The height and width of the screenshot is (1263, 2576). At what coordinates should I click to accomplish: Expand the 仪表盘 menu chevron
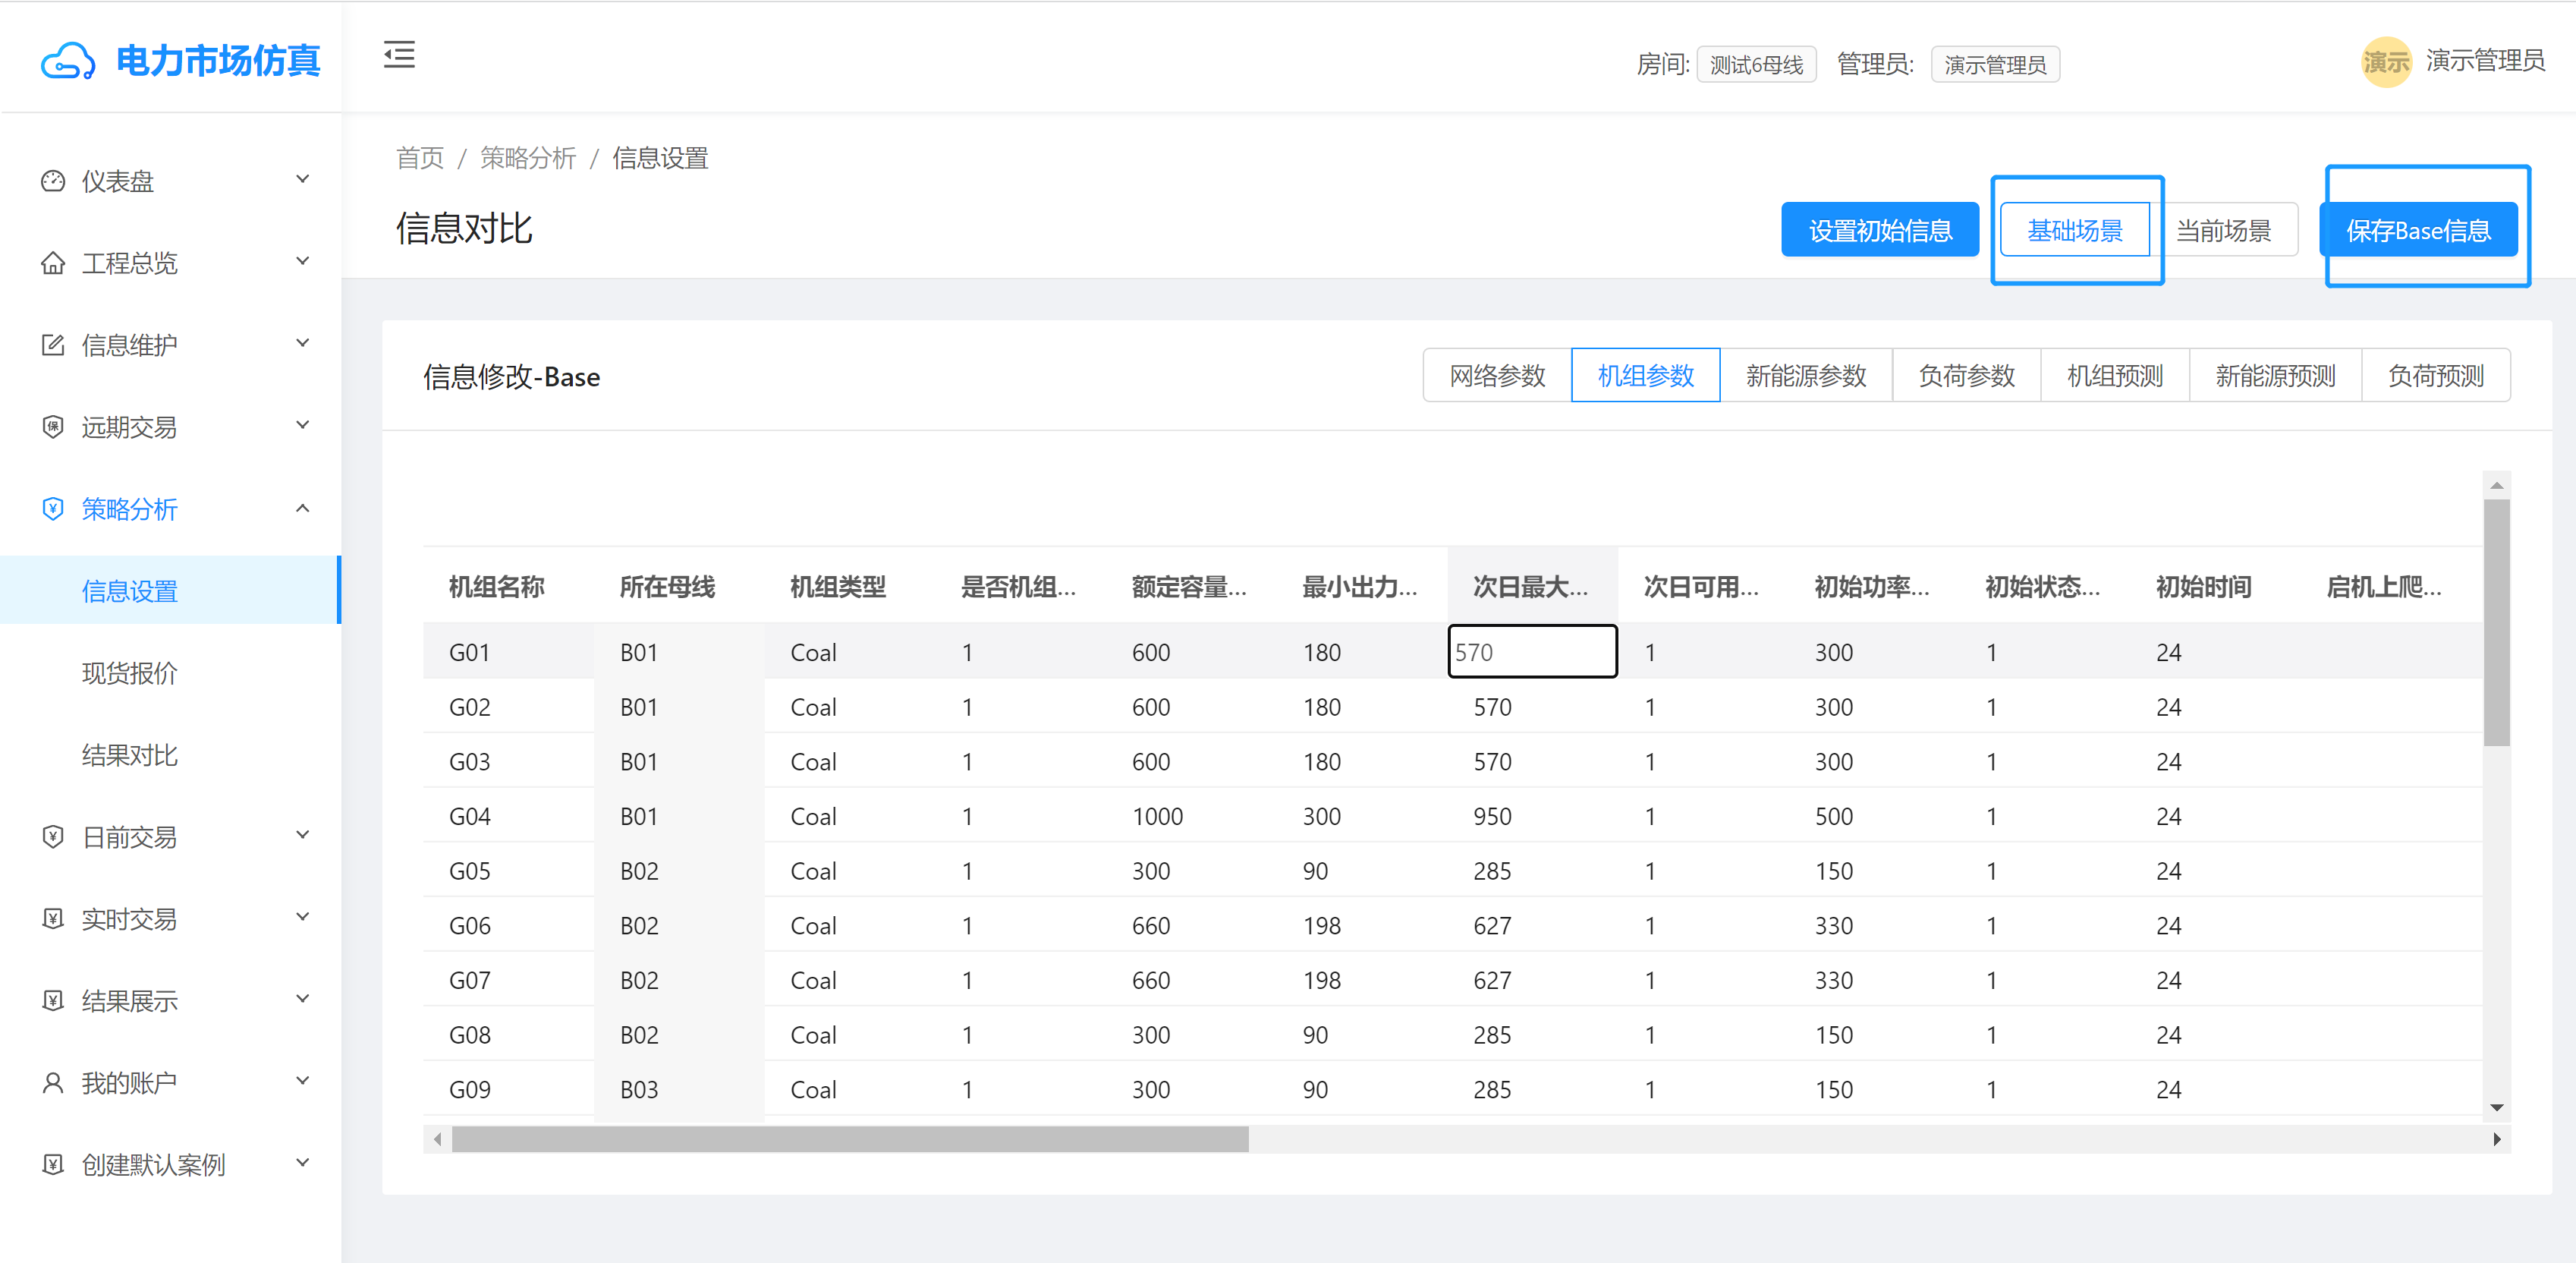[x=303, y=180]
